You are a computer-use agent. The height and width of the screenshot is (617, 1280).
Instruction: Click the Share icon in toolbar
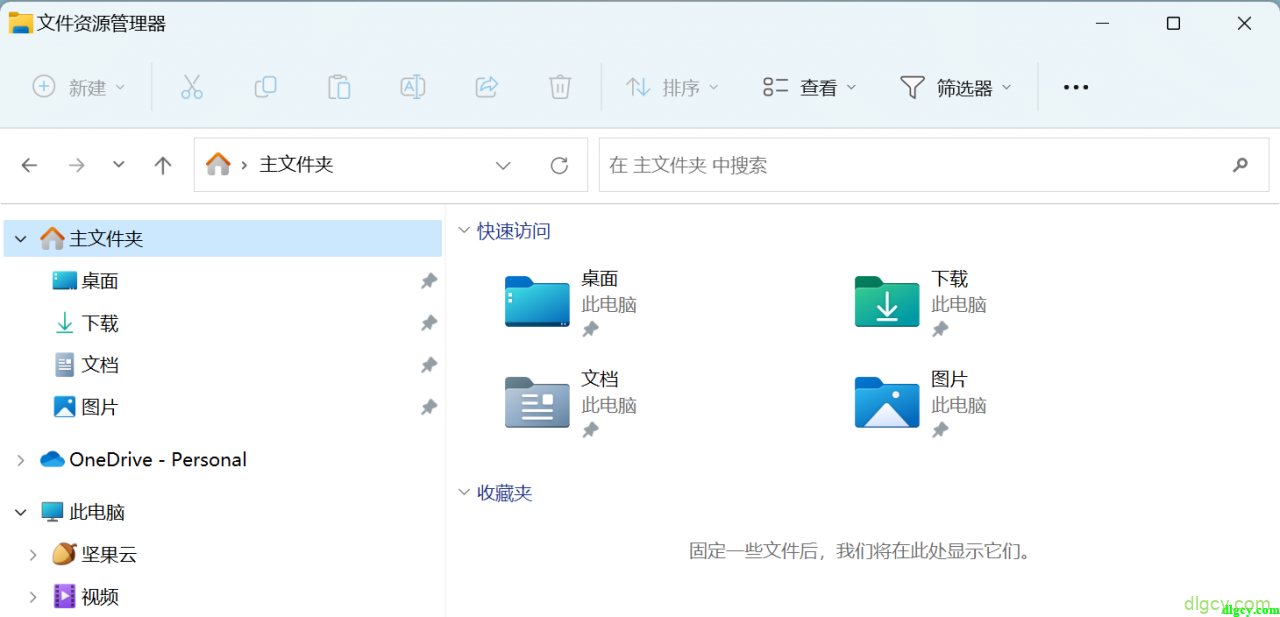coord(487,87)
